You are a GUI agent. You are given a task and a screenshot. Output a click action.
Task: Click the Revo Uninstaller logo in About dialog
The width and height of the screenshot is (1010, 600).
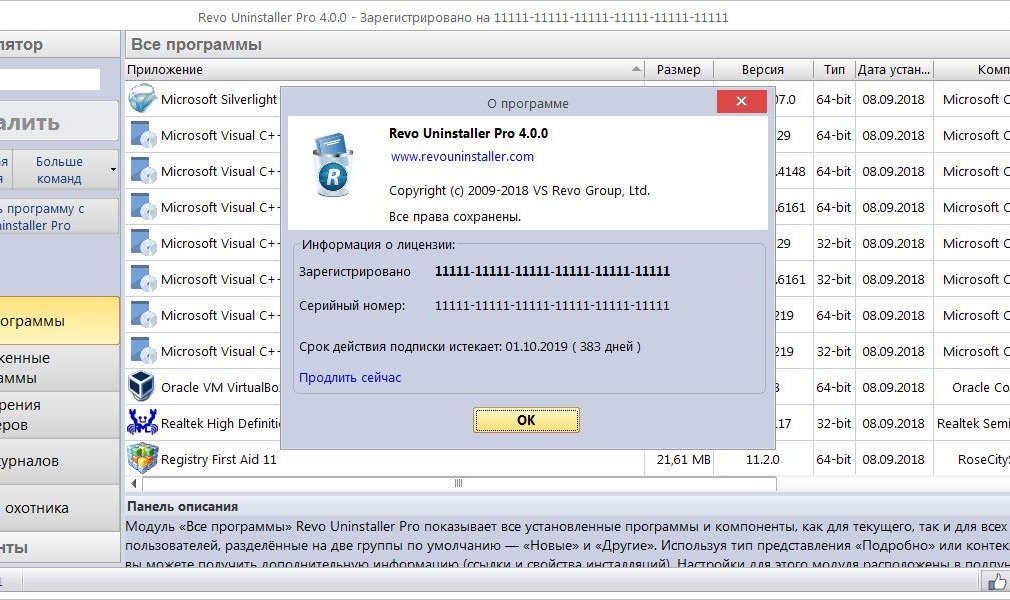pyautogui.click(x=334, y=165)
